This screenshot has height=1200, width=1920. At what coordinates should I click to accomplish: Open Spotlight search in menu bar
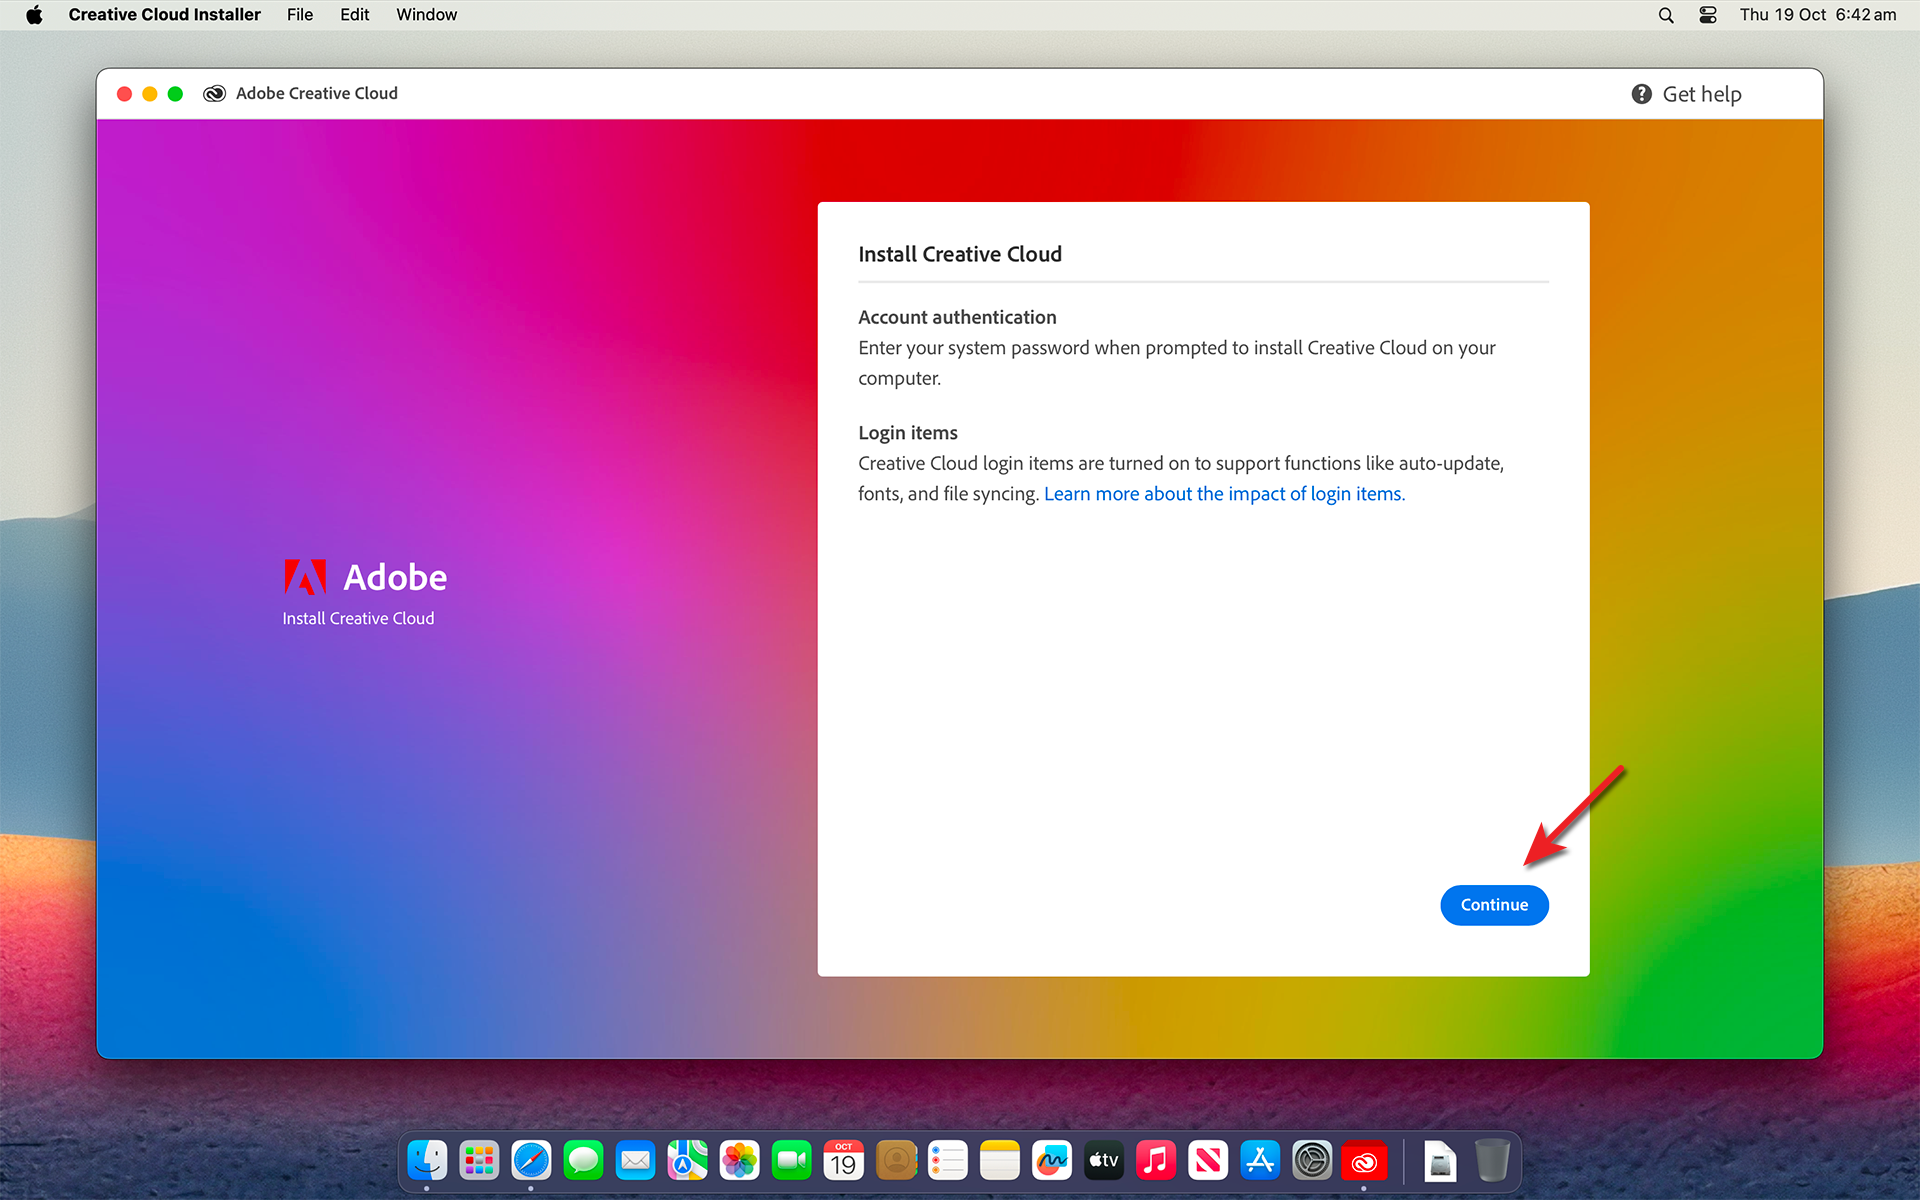click(1666, 15)
